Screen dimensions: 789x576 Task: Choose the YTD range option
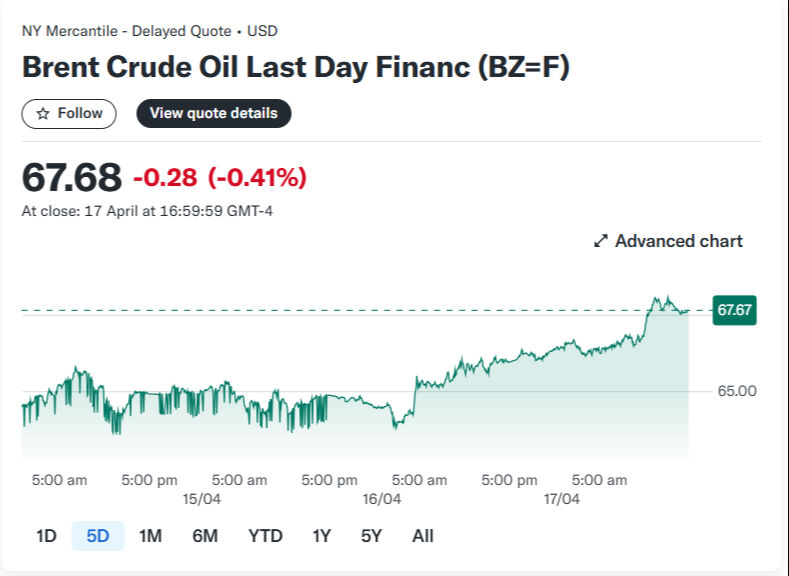(265, 536)
